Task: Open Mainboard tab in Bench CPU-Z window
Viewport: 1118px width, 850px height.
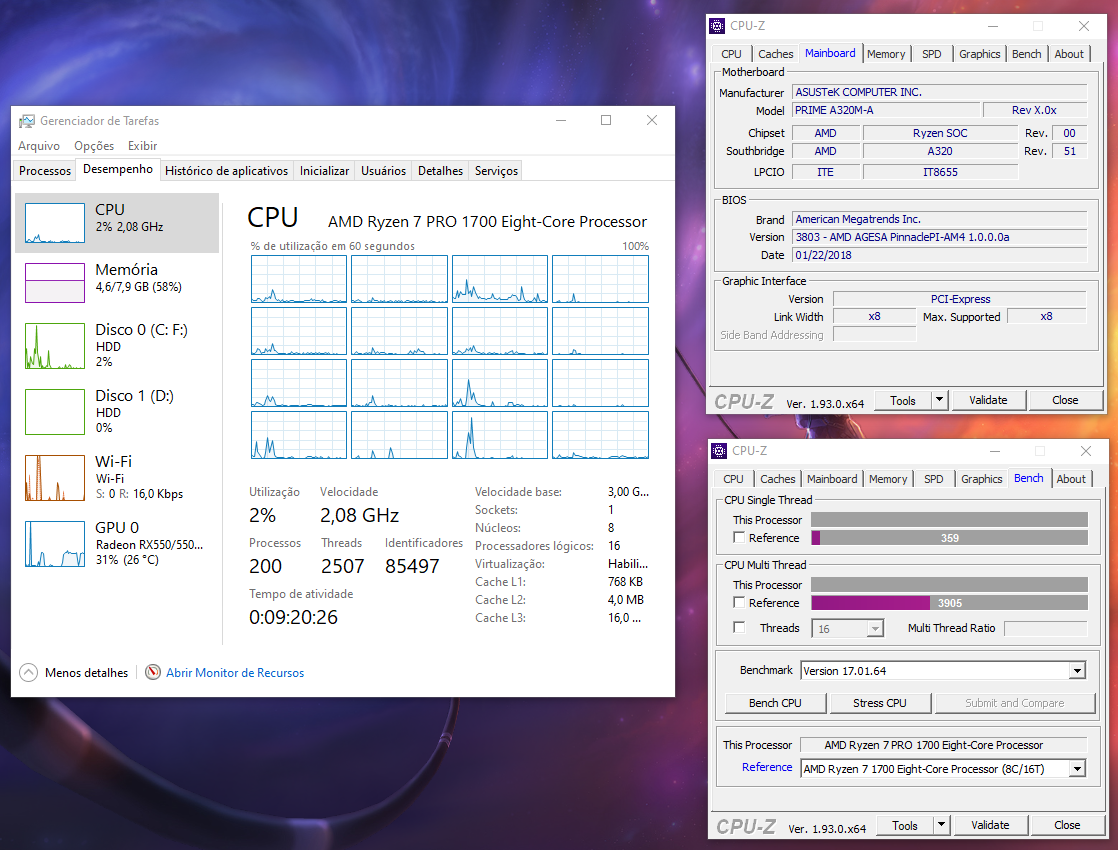Action: (832, 479)
